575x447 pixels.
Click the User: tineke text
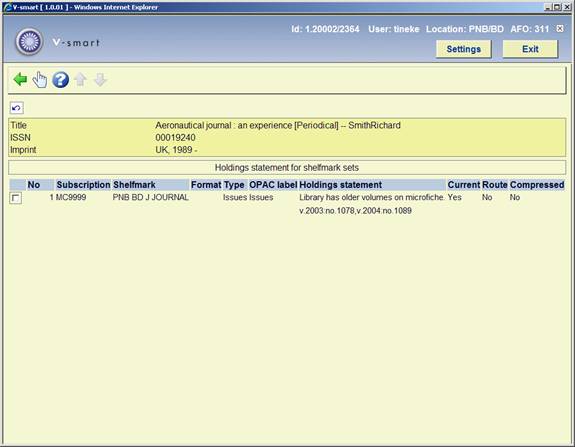[393, 29]
